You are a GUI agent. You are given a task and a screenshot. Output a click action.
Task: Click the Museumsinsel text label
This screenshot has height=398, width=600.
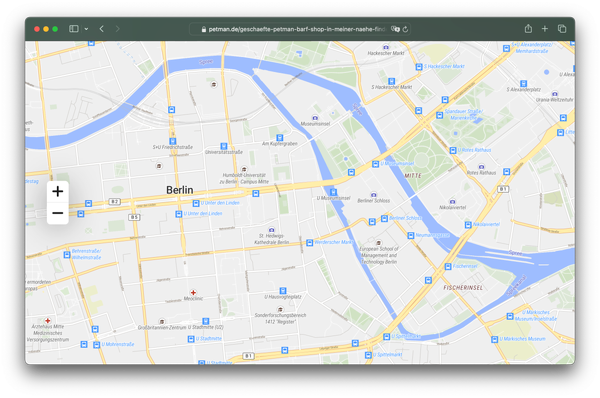(315, 124)
